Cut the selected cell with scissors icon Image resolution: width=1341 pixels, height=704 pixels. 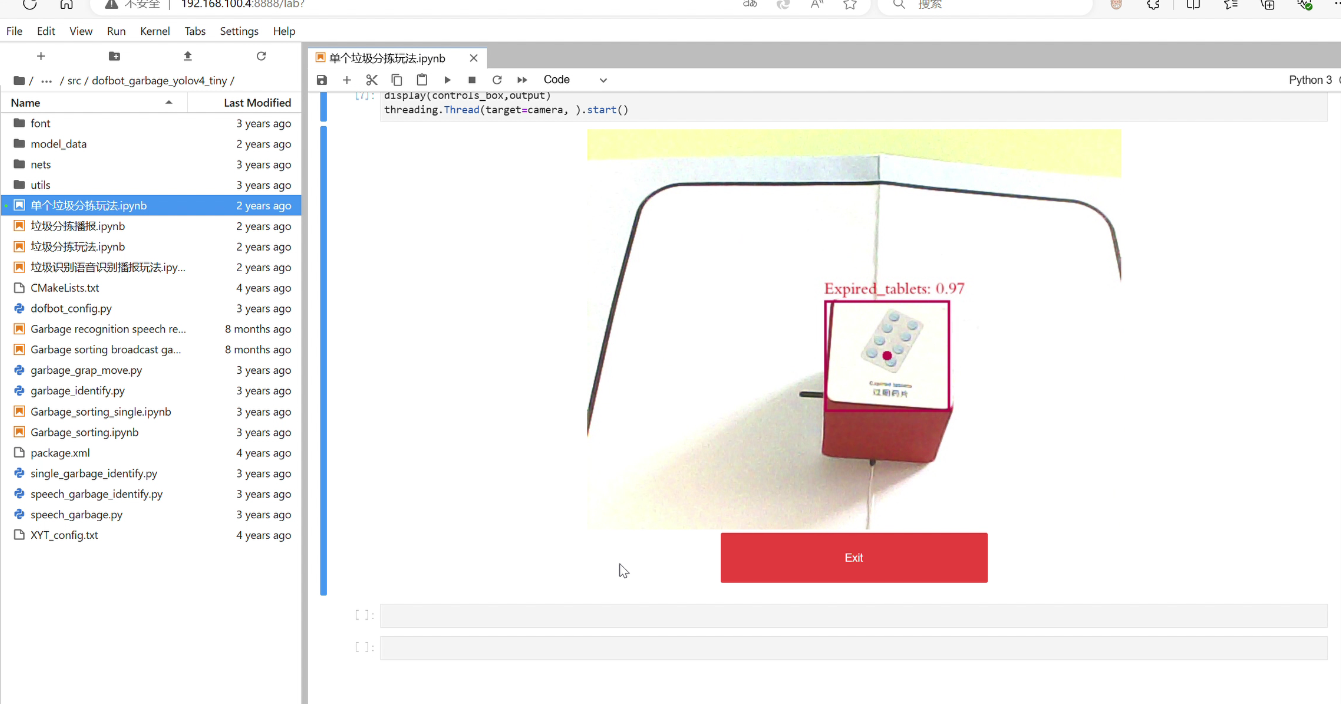pyautogui.click(x=372, y=80)
